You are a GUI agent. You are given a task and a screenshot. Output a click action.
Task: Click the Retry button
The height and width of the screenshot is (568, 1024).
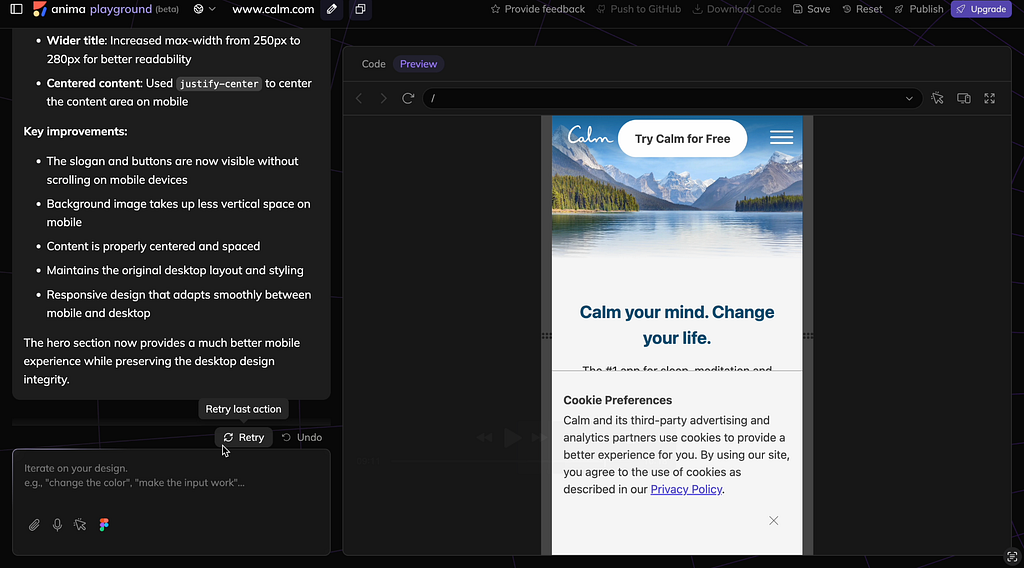(x=244, y=437)
